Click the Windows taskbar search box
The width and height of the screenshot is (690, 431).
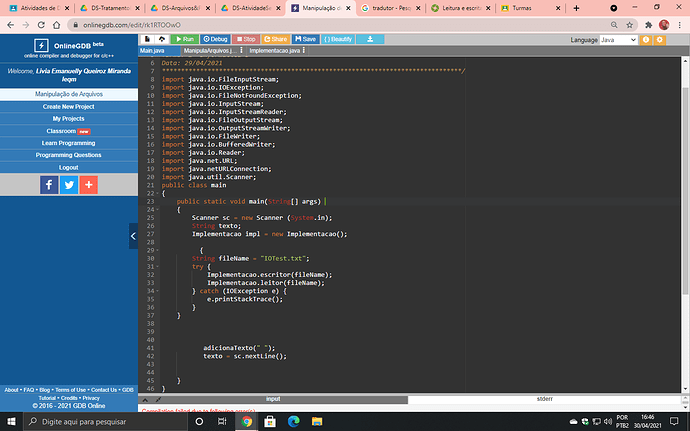[105, 422]
